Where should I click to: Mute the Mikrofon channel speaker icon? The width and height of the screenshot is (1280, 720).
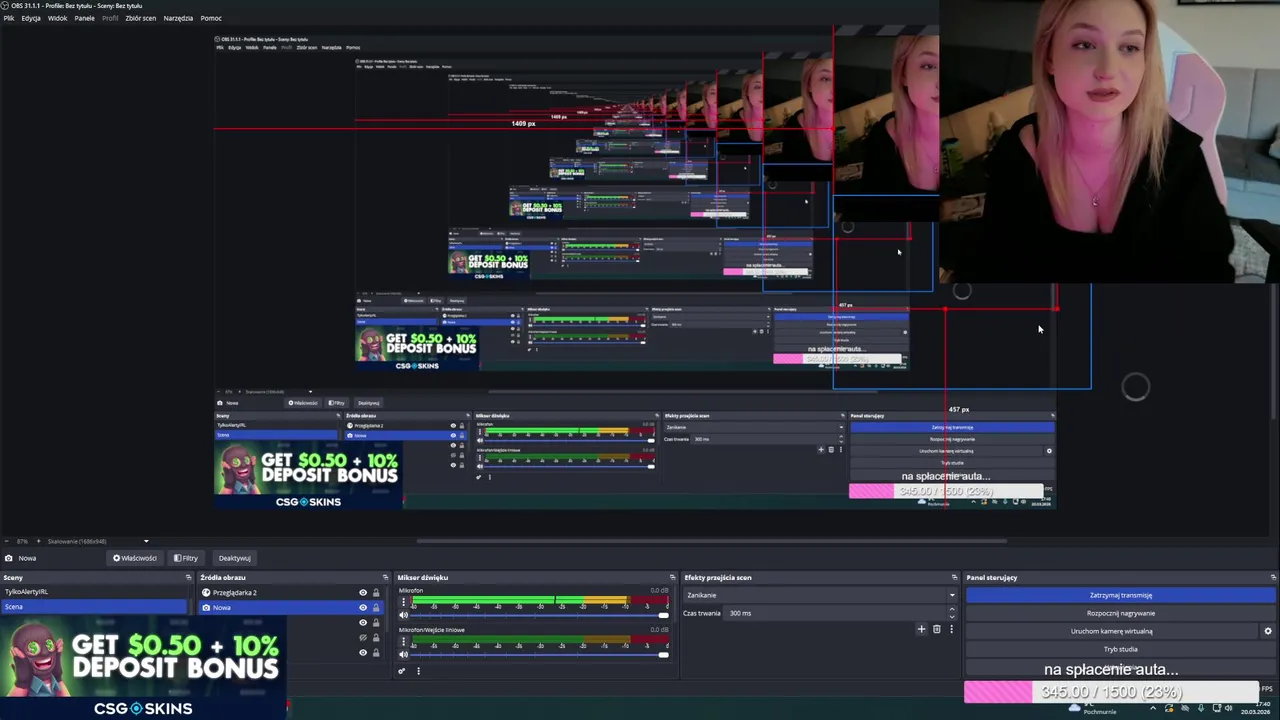pyautogui.click(x=403, y=615)
